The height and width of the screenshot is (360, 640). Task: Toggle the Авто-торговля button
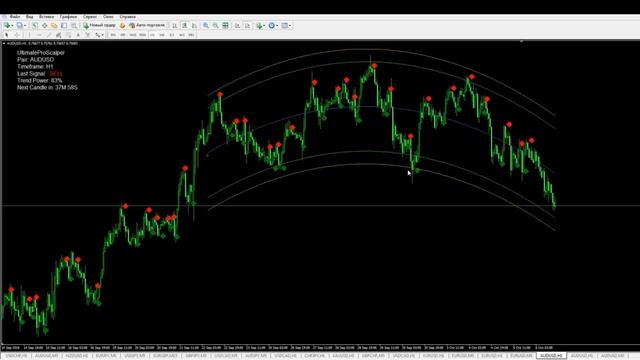tap(147, 25)
